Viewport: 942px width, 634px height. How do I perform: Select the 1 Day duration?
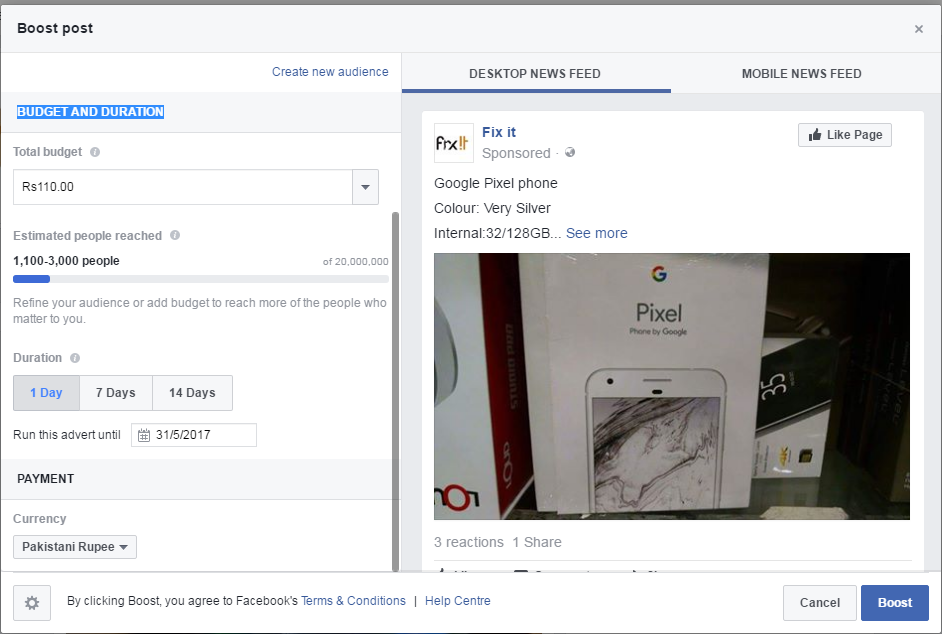pyautogui.click(x=46, y=393)
